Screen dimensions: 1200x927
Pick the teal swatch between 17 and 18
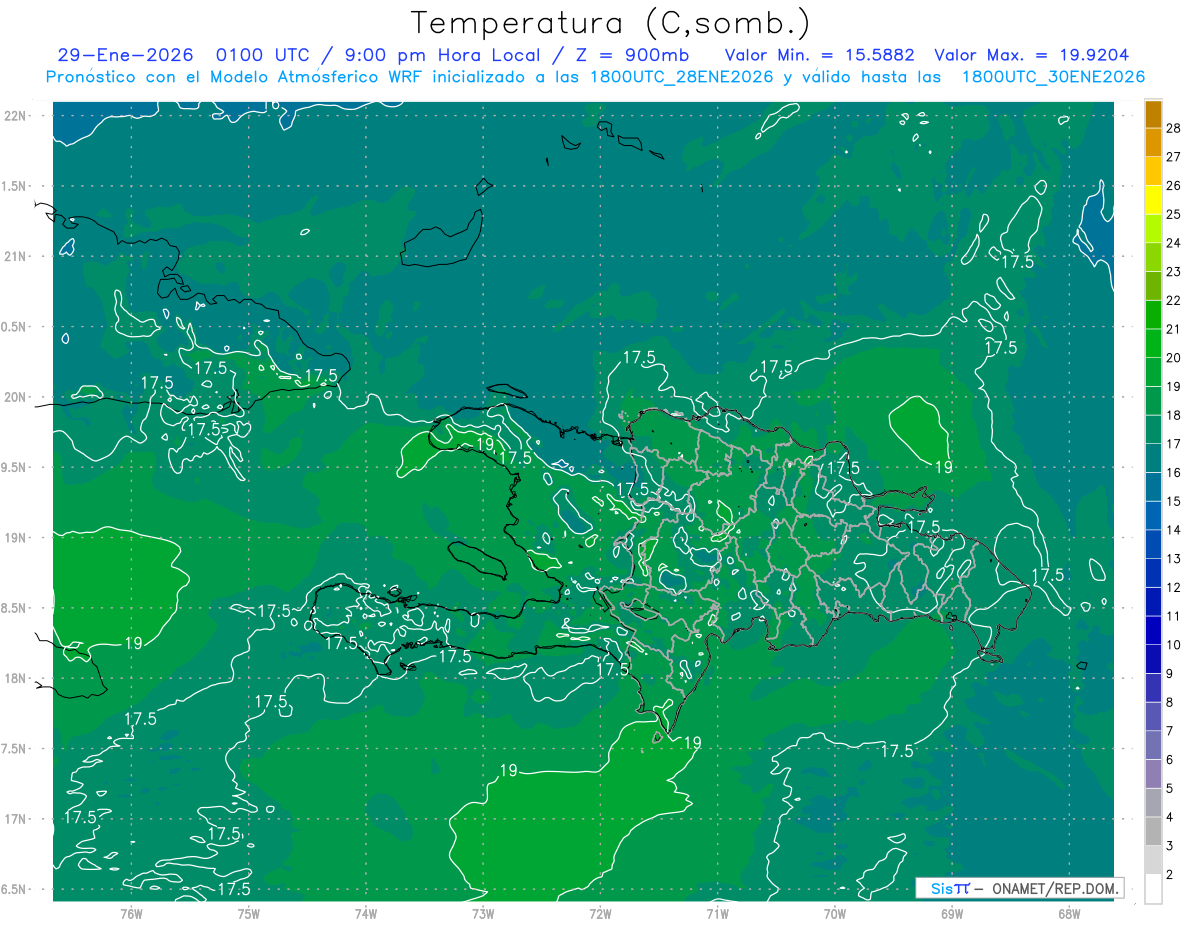[1154, 430]
